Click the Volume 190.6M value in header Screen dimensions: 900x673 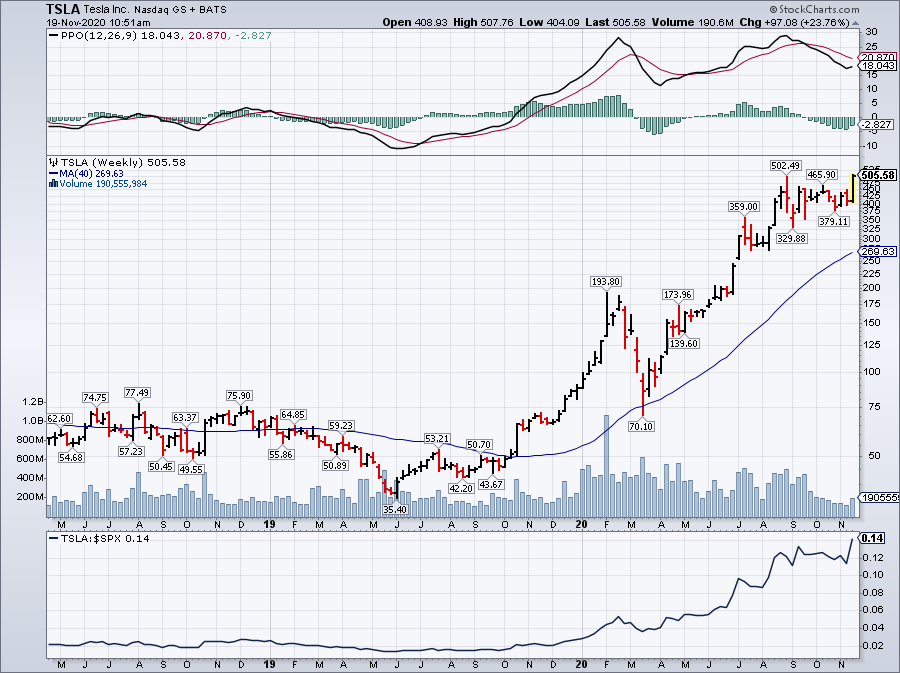pos(692,22)
